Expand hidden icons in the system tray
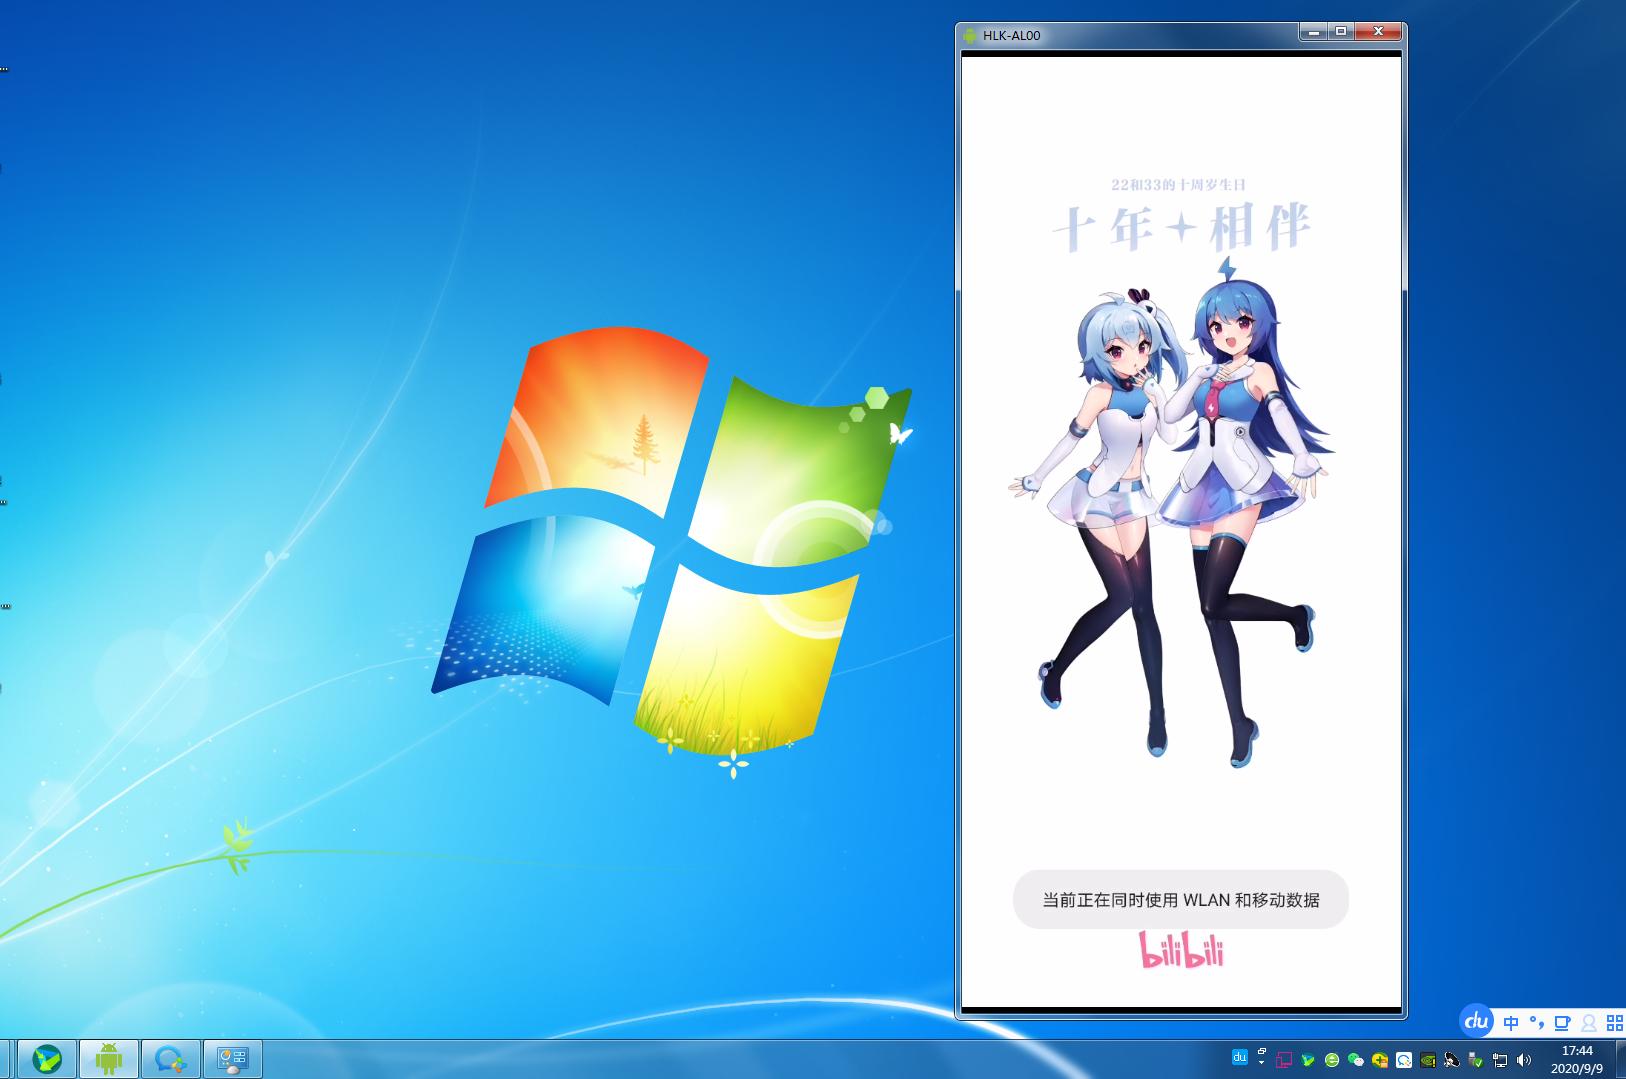This screenshot has width=1626, height=1079. [1262, 1060]
